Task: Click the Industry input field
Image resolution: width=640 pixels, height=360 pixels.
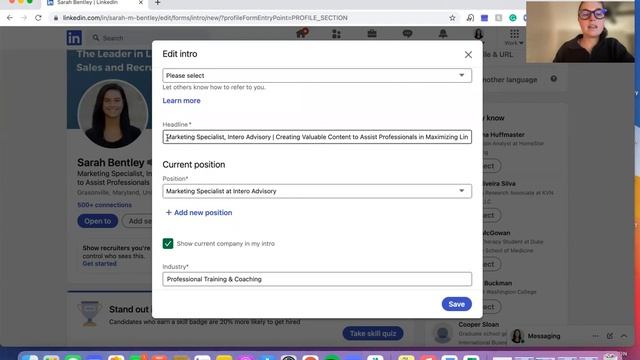Action: [x=317, y=279]
